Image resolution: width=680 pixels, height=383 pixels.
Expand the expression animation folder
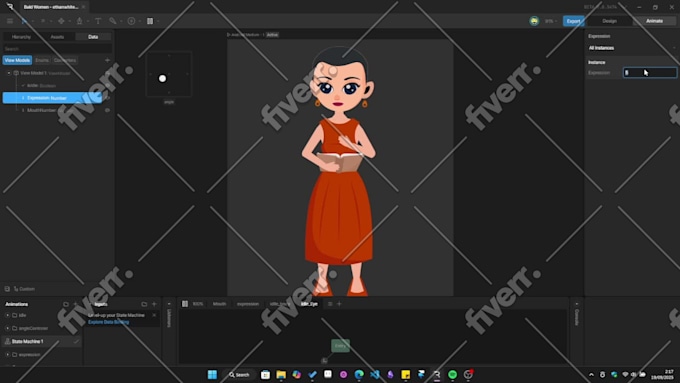coord(7,354)
